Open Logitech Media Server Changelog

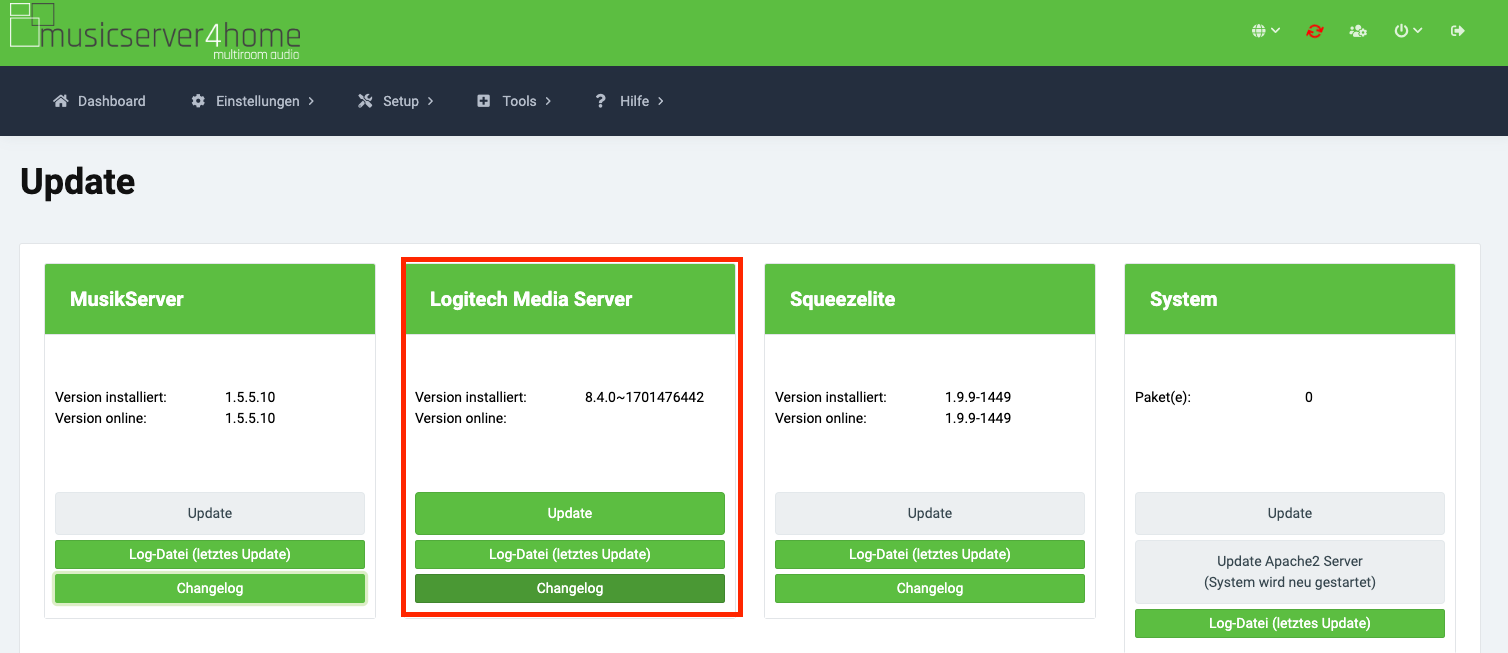tap(570, 588)
